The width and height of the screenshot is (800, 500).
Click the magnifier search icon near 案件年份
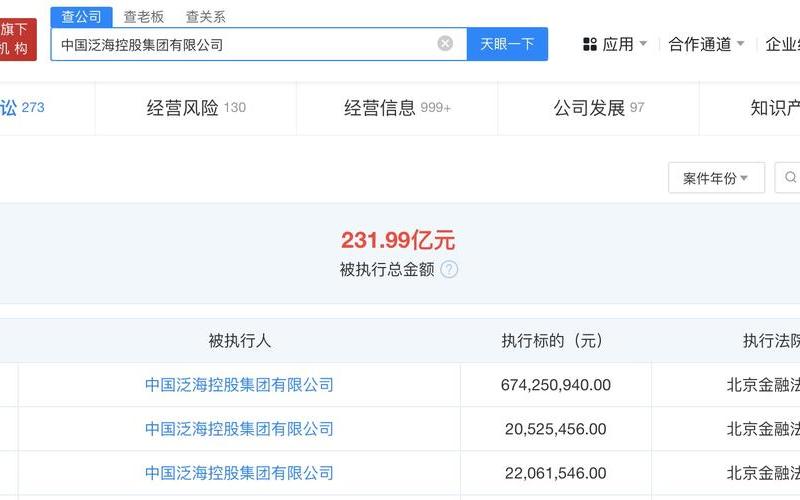tap(790, 178)
